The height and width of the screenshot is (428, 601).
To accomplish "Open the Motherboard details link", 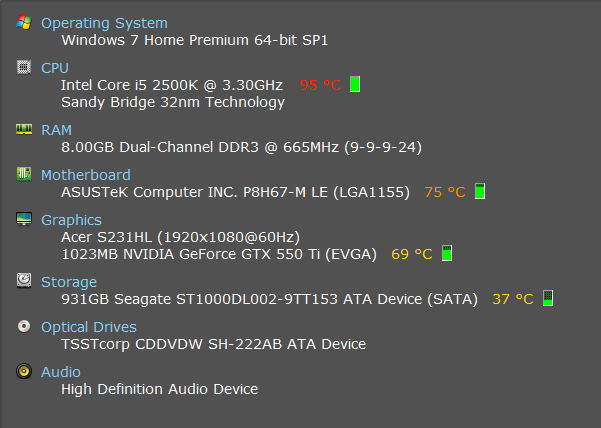I will tap(85, 175).
